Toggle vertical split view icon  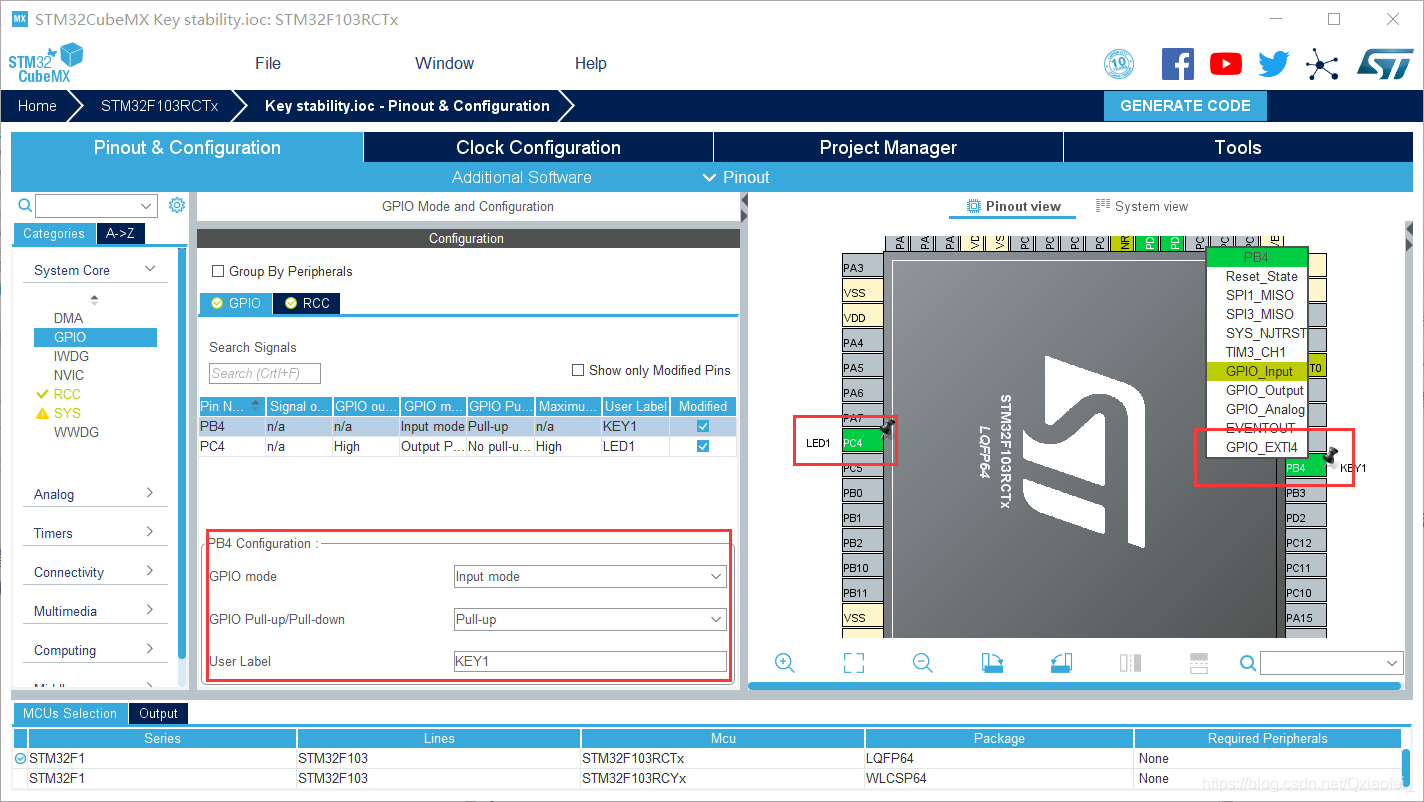pyautogui.click(x=1130, y=662)
